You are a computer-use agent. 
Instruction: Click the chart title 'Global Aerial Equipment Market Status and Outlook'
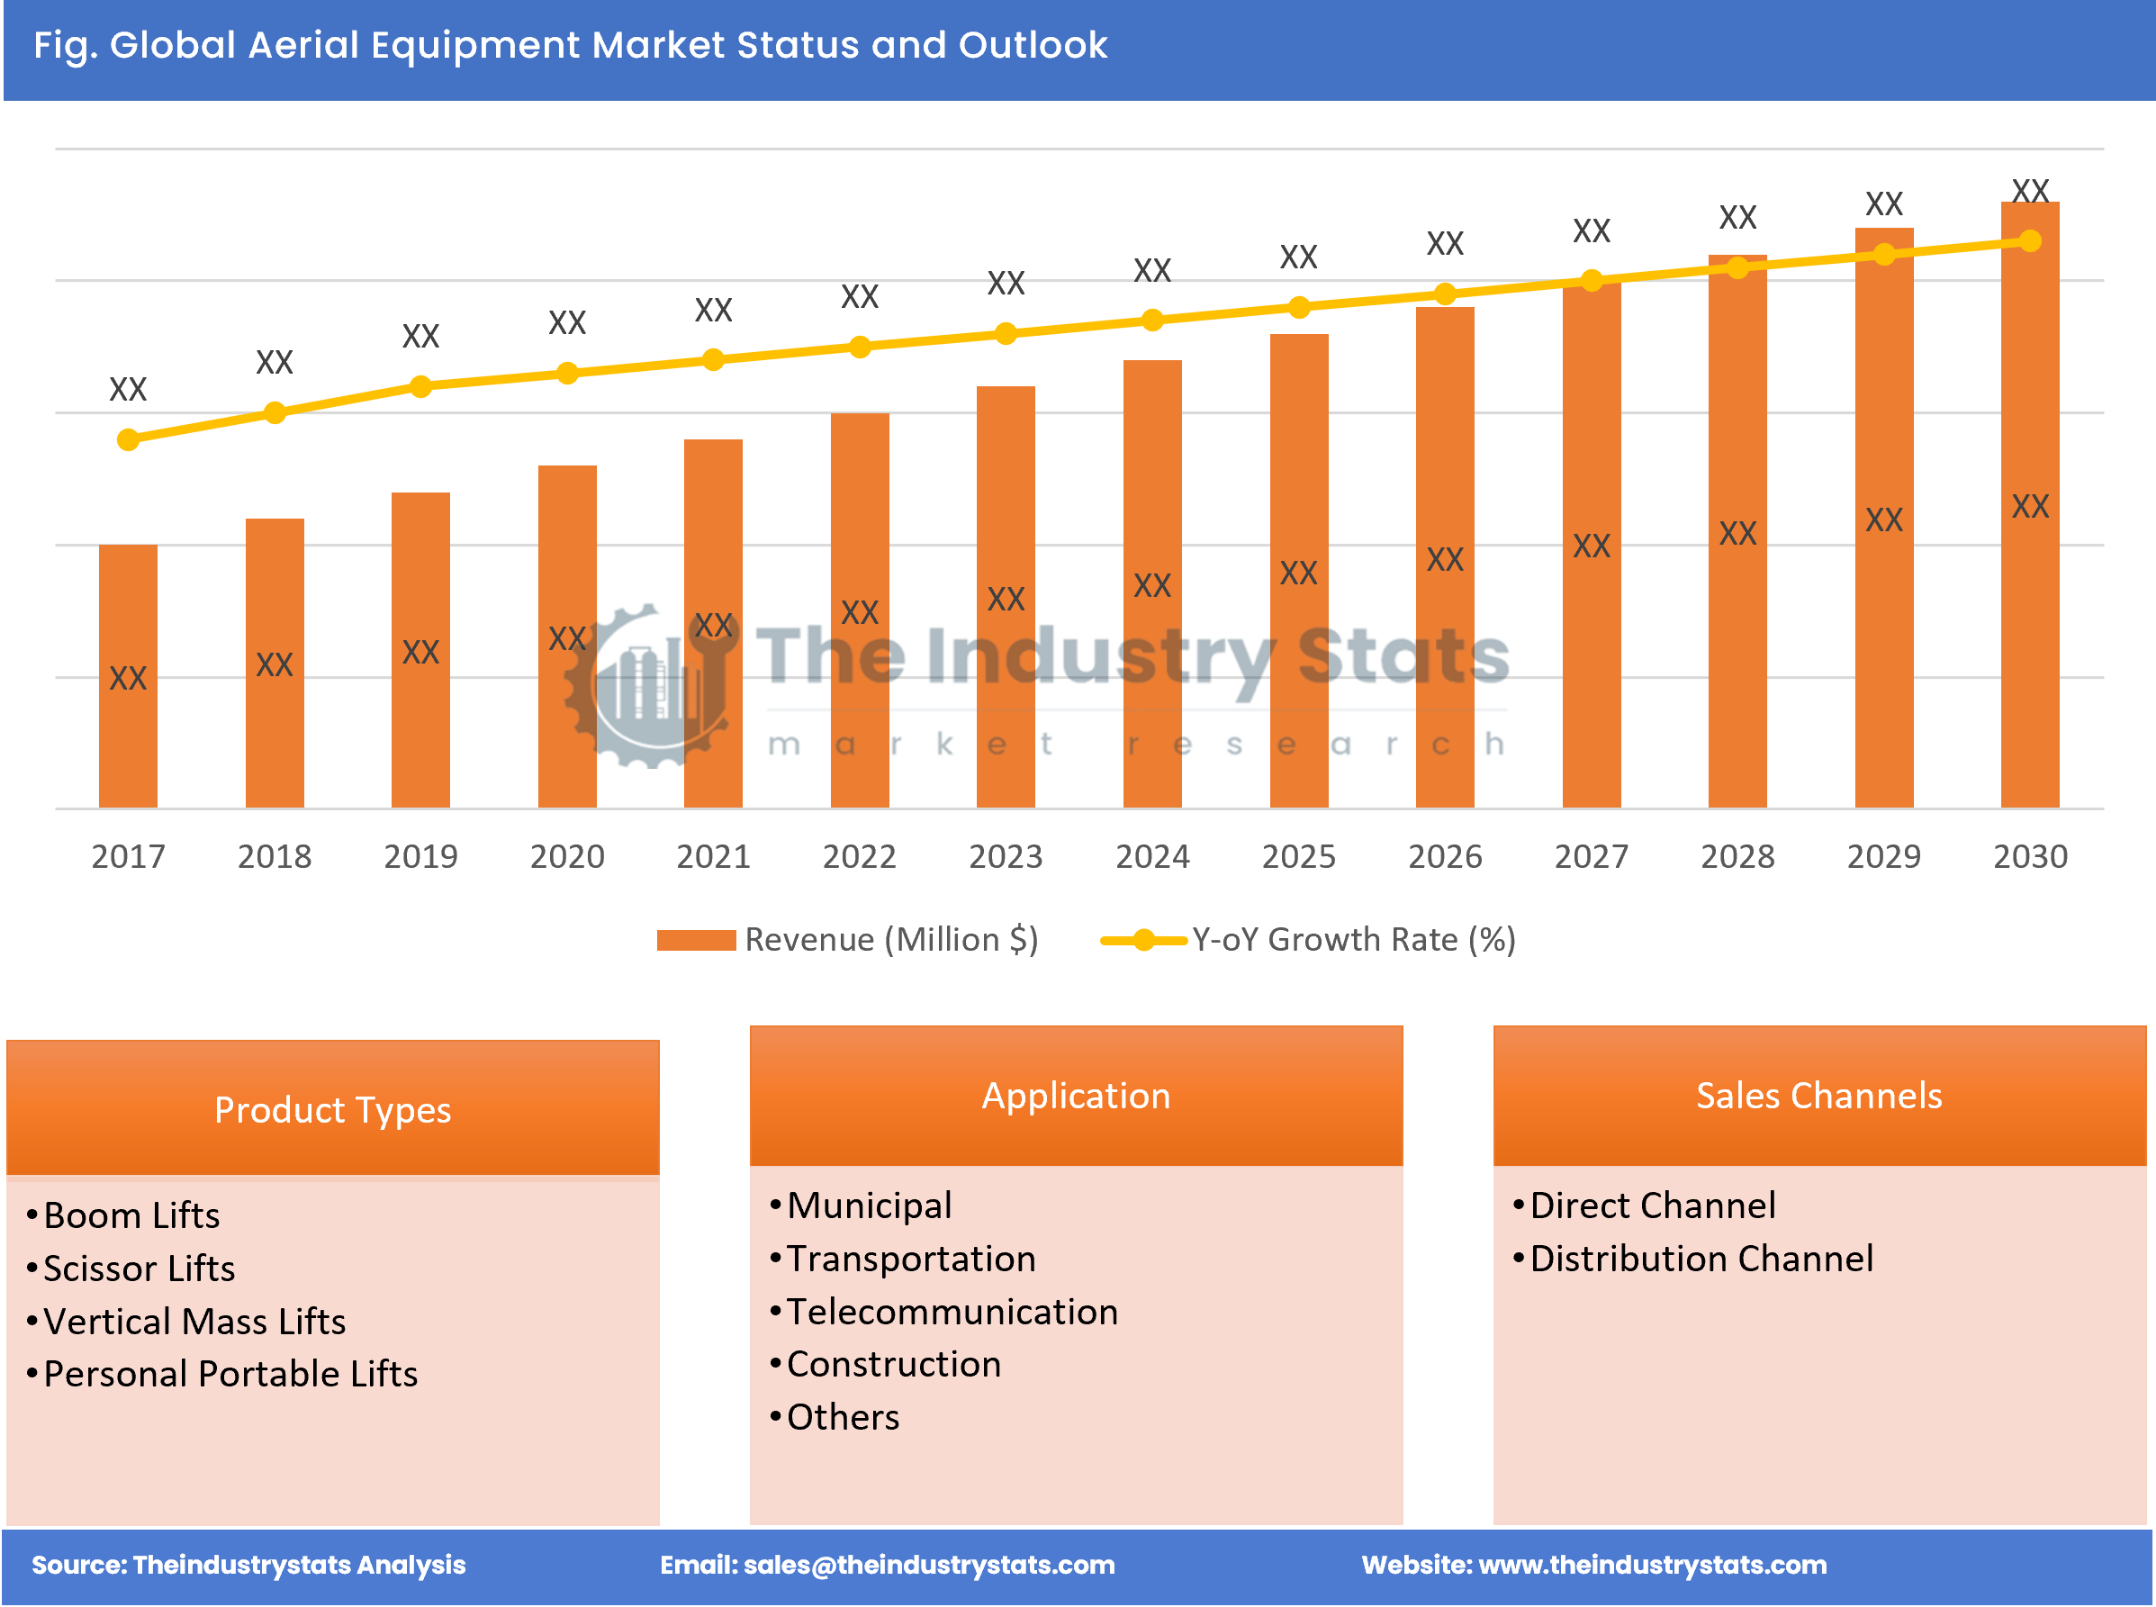(608, 45)
